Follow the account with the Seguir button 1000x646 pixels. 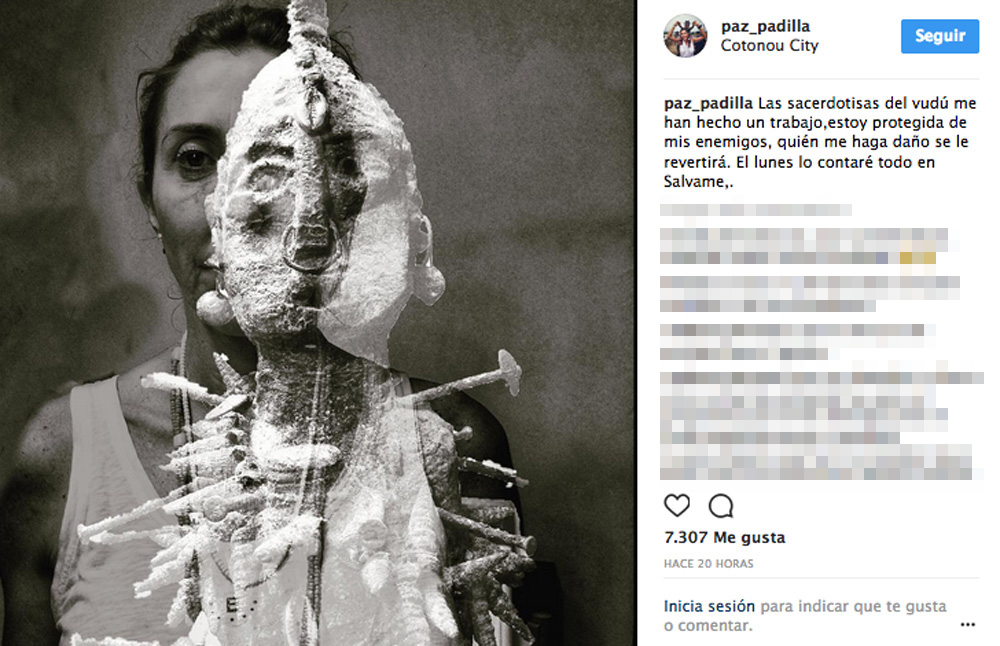tap(939, 36)
